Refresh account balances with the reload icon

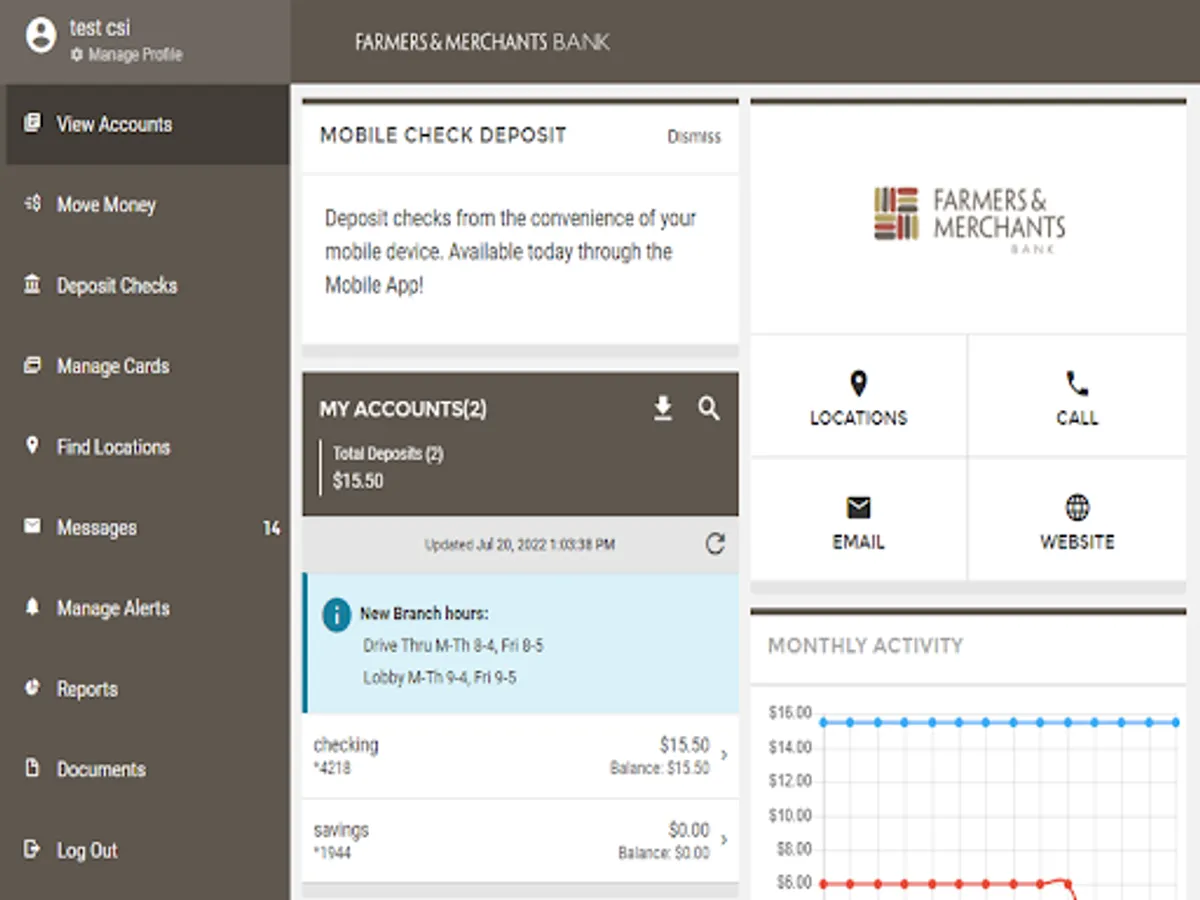point(715,544)
